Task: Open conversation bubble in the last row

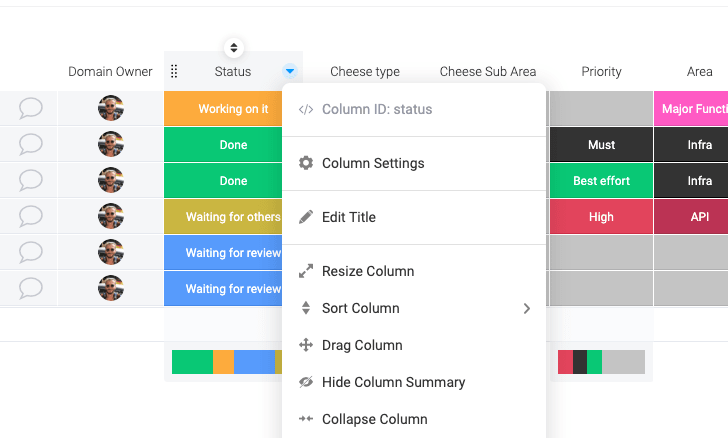Action: click(x=31, y=288)
